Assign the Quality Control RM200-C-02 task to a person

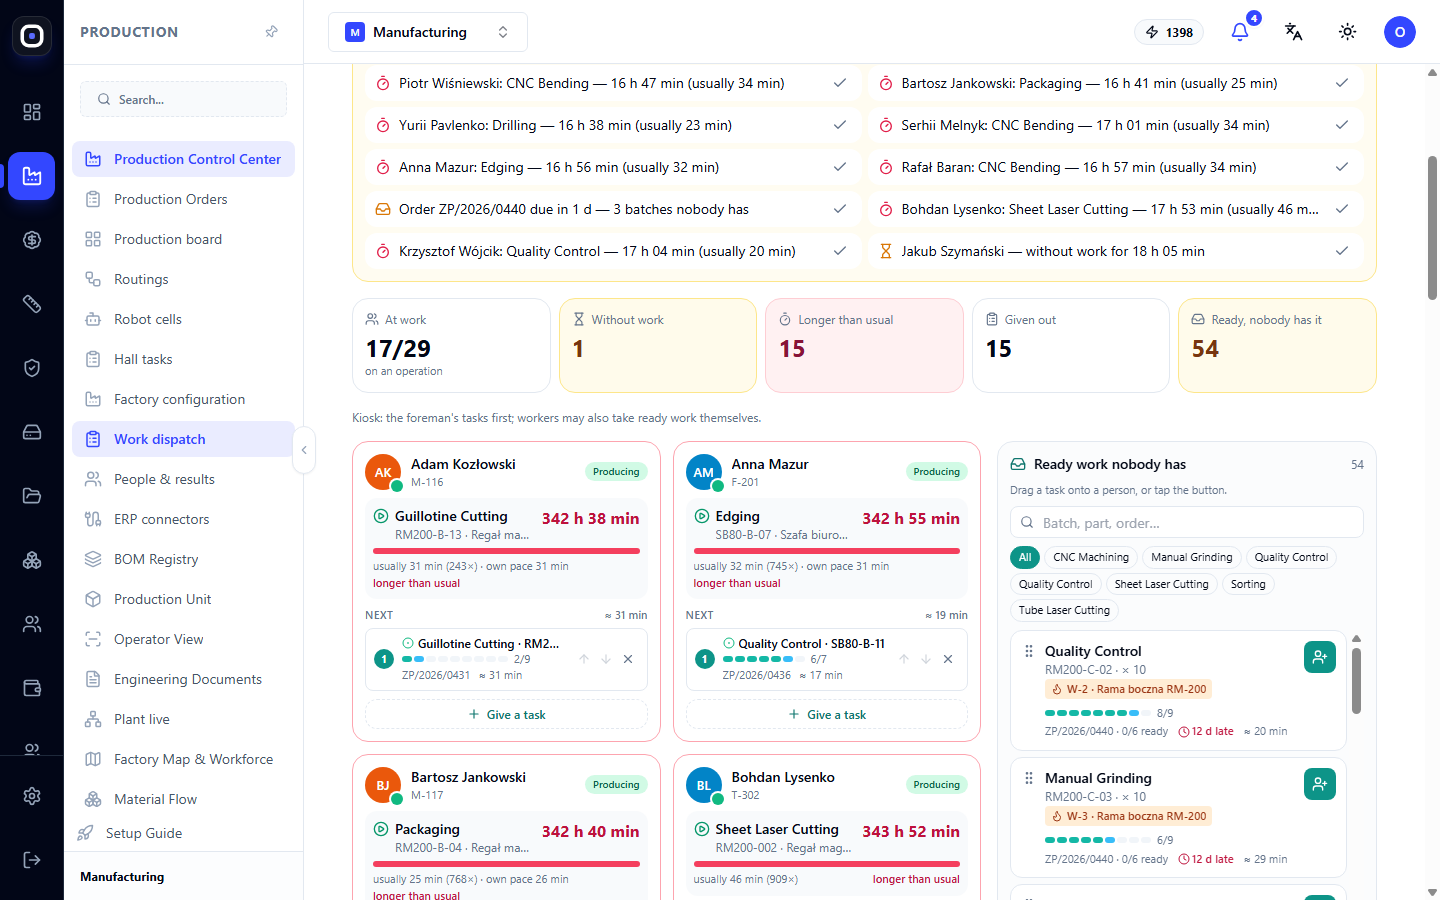coord(1320,657)
